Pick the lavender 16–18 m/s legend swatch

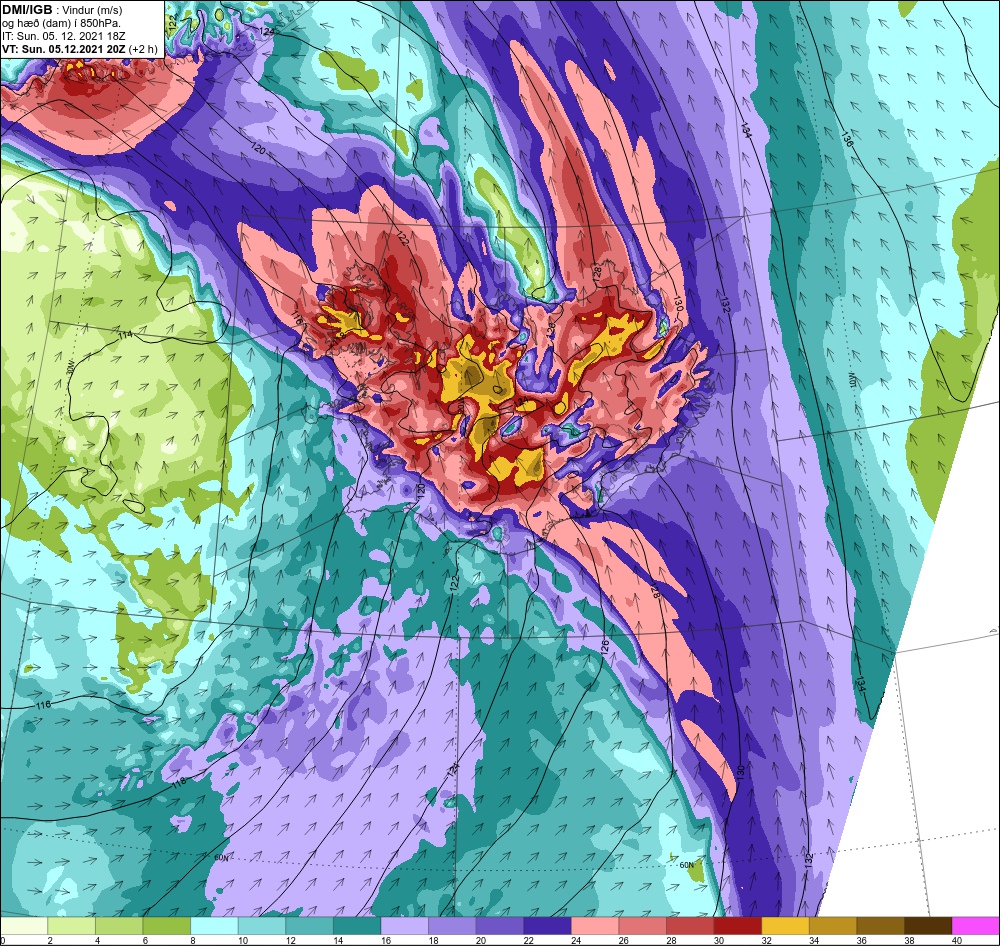[x=404, y=926]
